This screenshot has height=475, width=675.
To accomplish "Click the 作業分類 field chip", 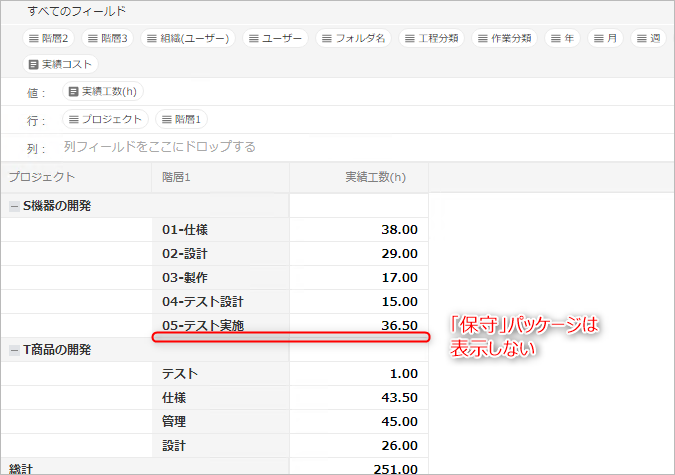I will (x=503, y=39).
